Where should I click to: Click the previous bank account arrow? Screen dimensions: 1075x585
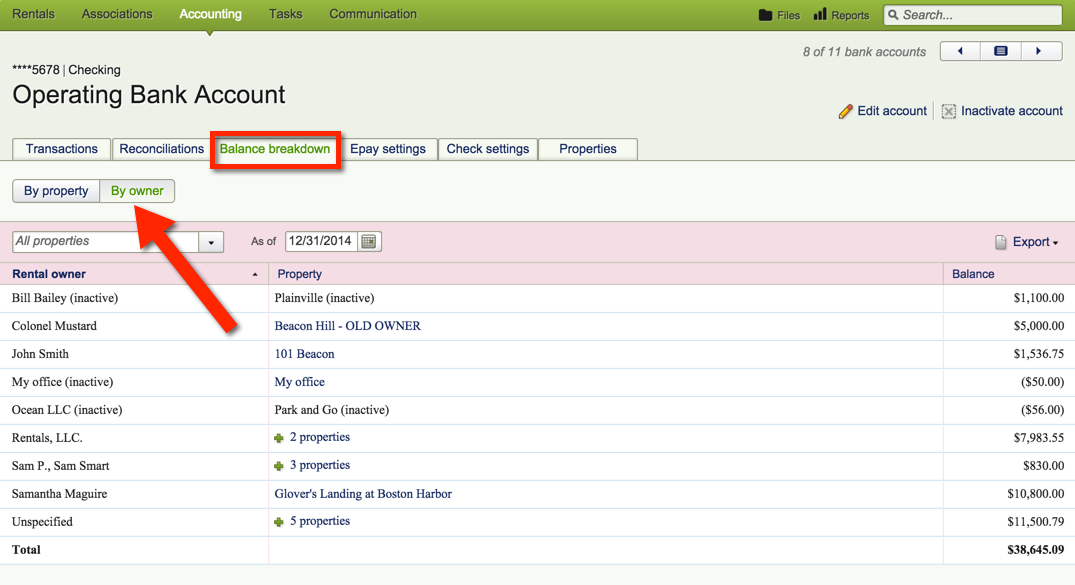point(960,50)
